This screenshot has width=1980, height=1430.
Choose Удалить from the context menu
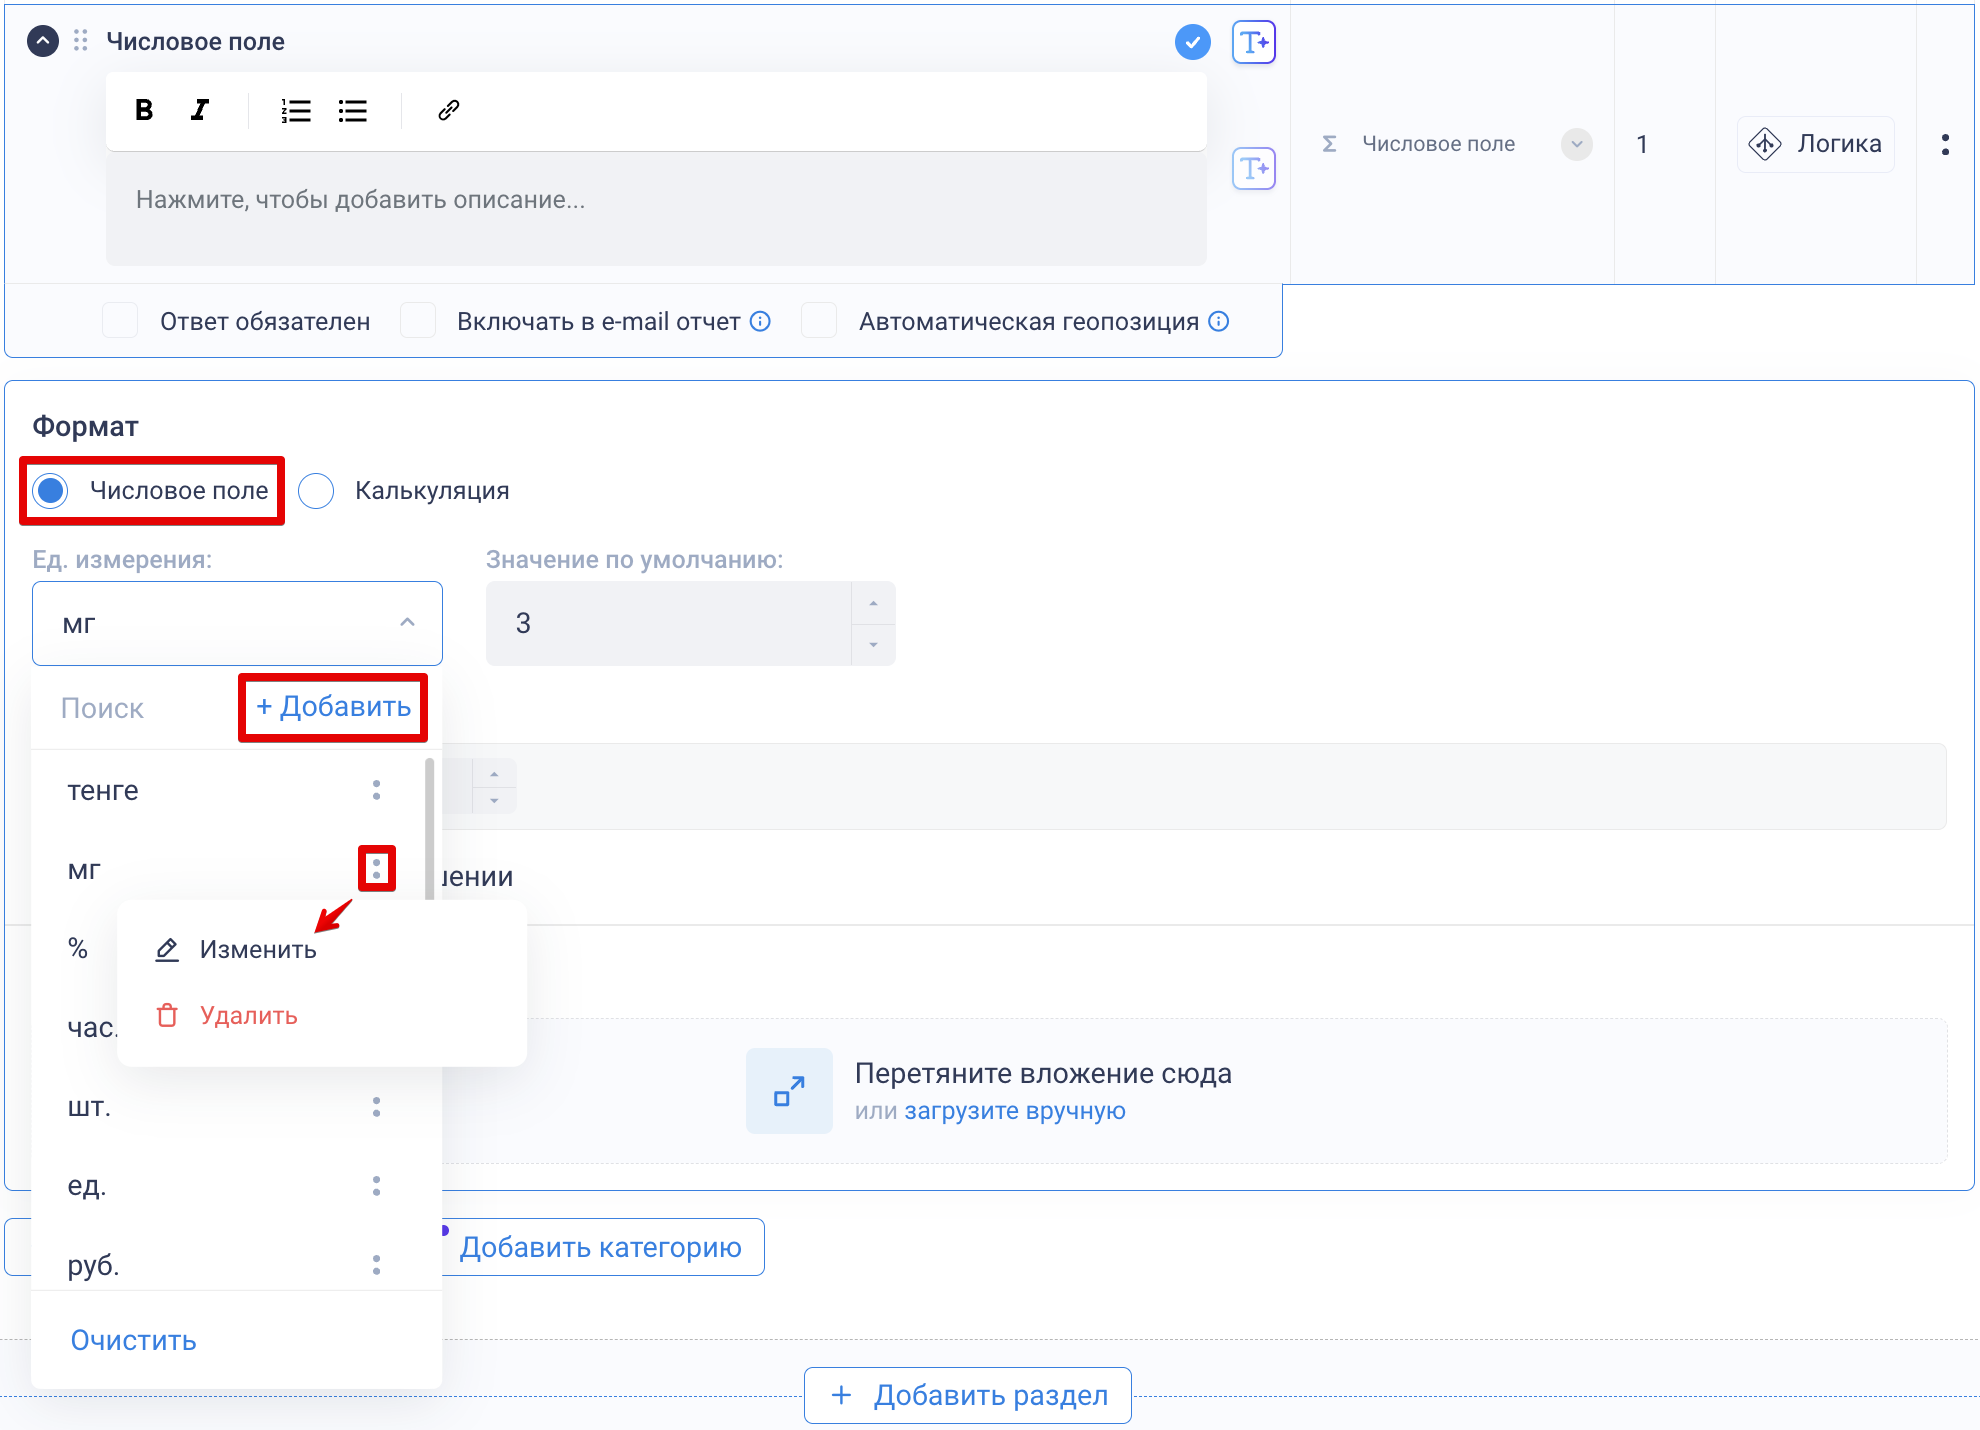tap(248, 1015)
